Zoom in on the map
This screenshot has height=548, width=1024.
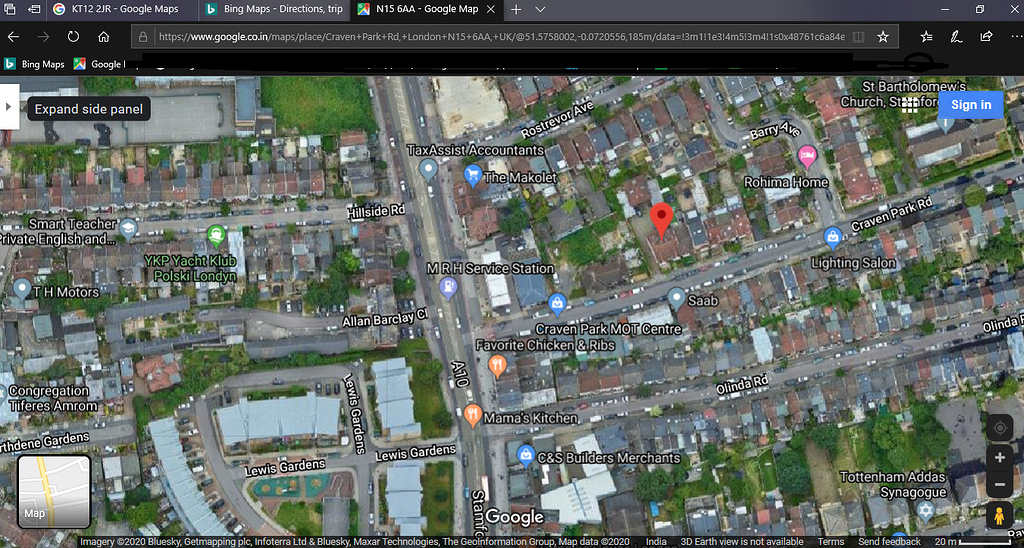(999, 458)
